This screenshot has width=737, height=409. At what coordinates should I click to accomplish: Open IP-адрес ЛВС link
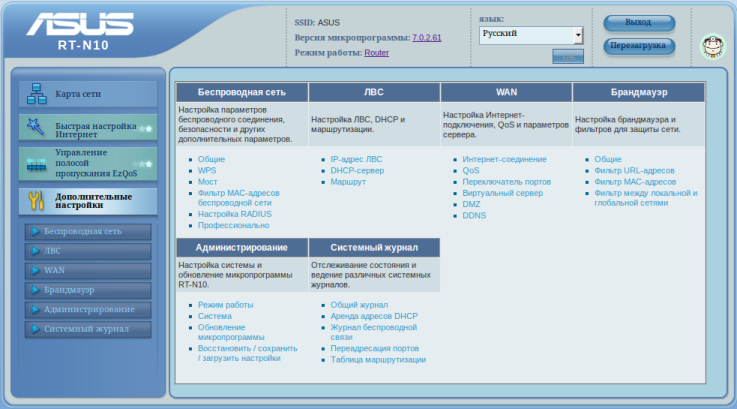pos(356,159)
